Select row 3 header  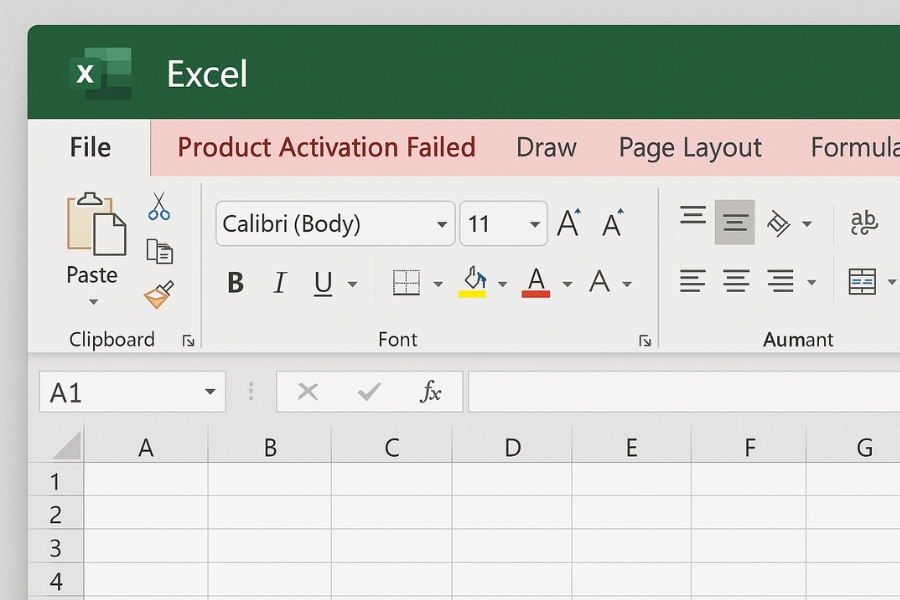point(56,547)
